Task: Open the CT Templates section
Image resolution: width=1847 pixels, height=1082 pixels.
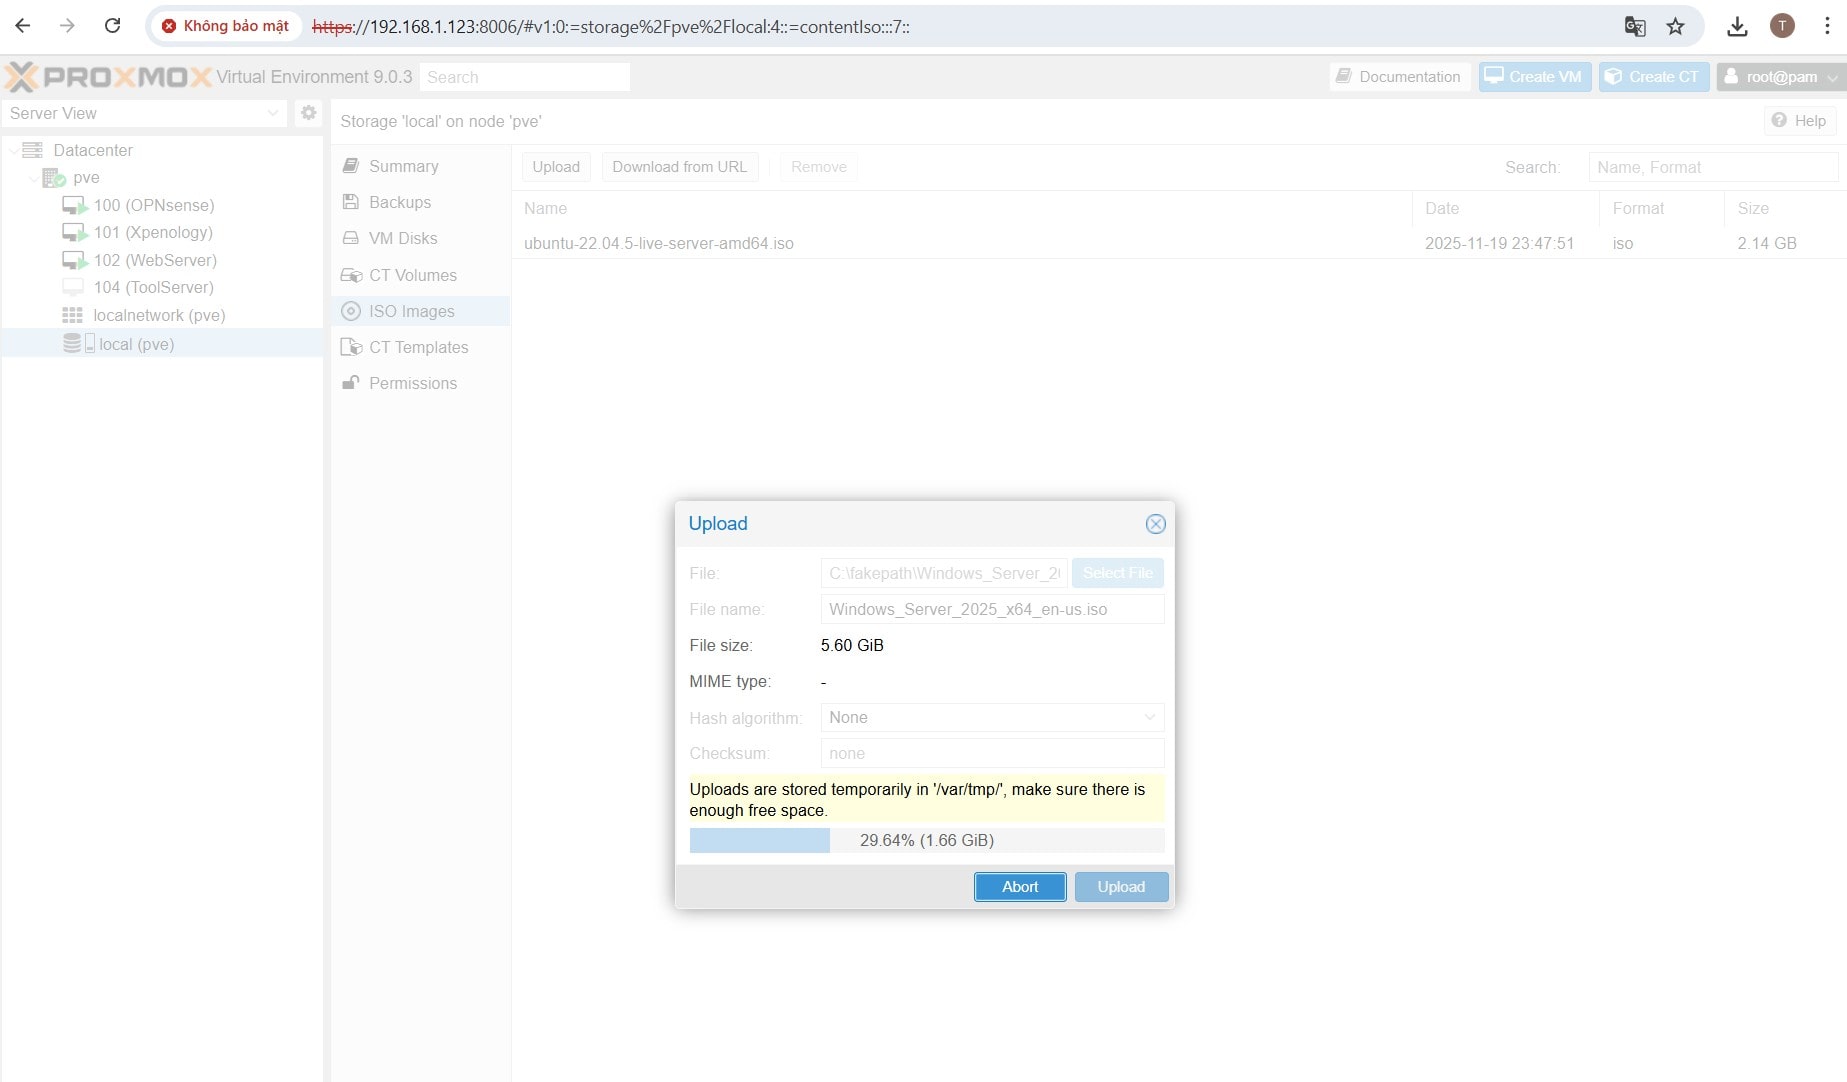Action: [418, 347]
